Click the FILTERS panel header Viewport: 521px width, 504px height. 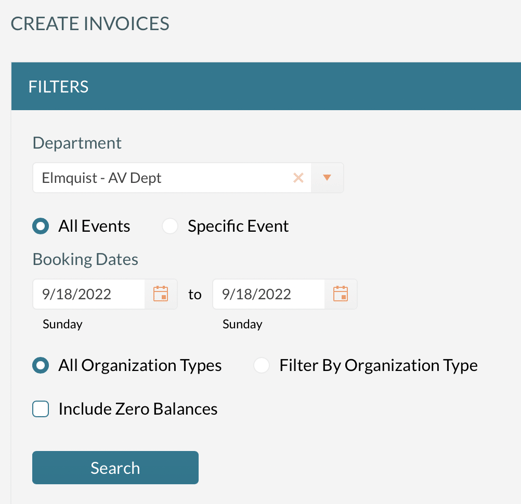[x=266, y=86]
